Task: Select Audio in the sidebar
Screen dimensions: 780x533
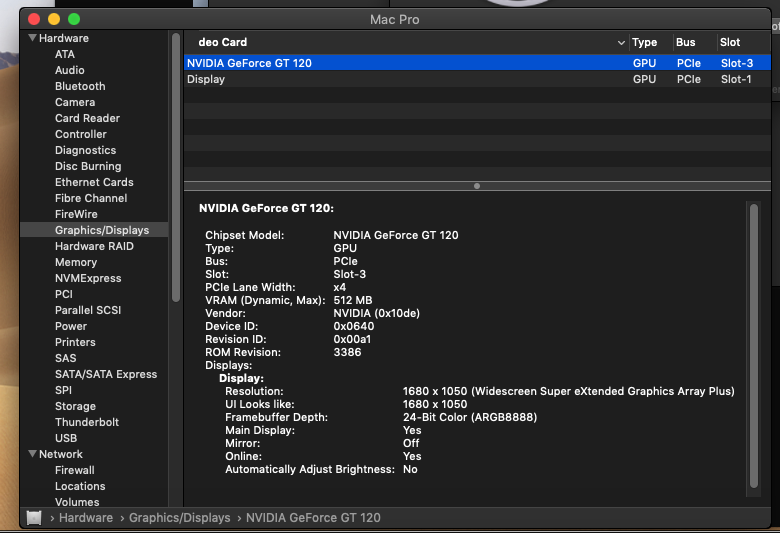Action: pos(70,70)
